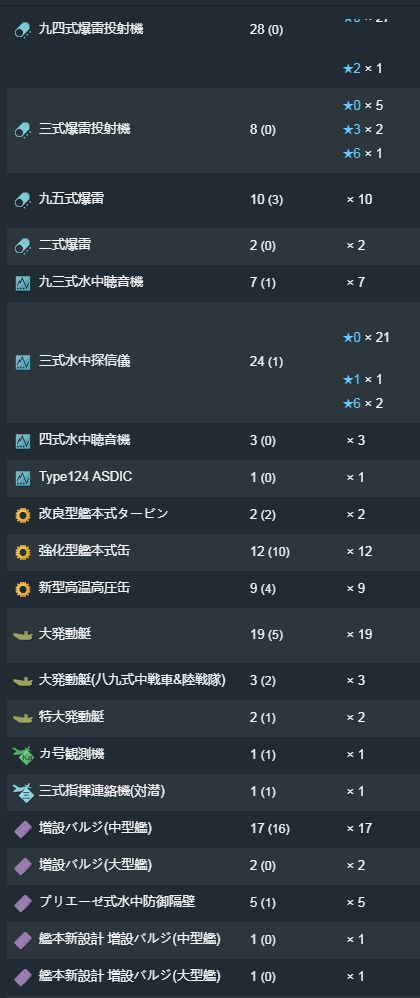Select the 特大発動艇 row name
Screen dimensions: 420x998
click(71, 717)
